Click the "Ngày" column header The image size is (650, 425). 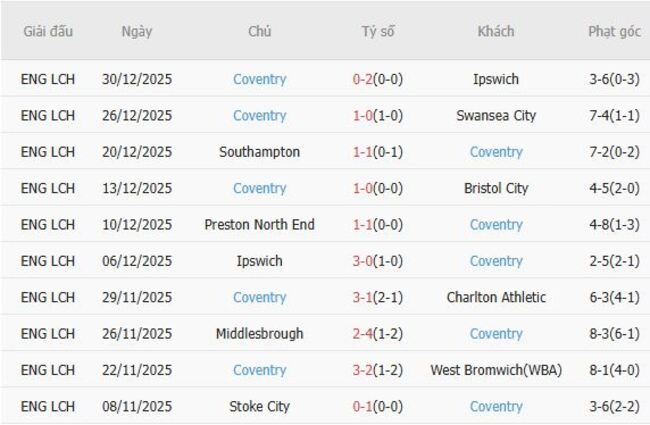pos(137,32)
